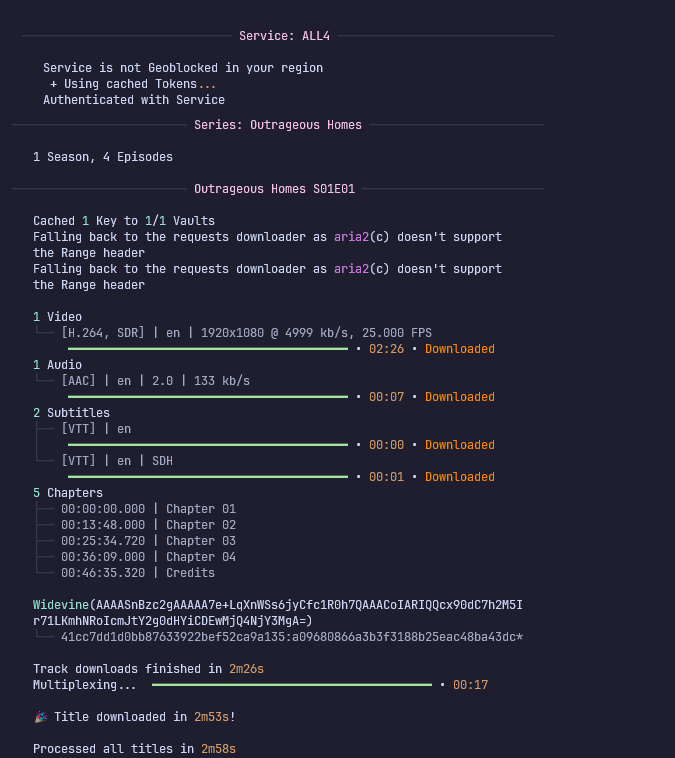The width and height of the screenshot is (675, 758).
Task: Click the Audio track progress bar
Action: (208, 397)
